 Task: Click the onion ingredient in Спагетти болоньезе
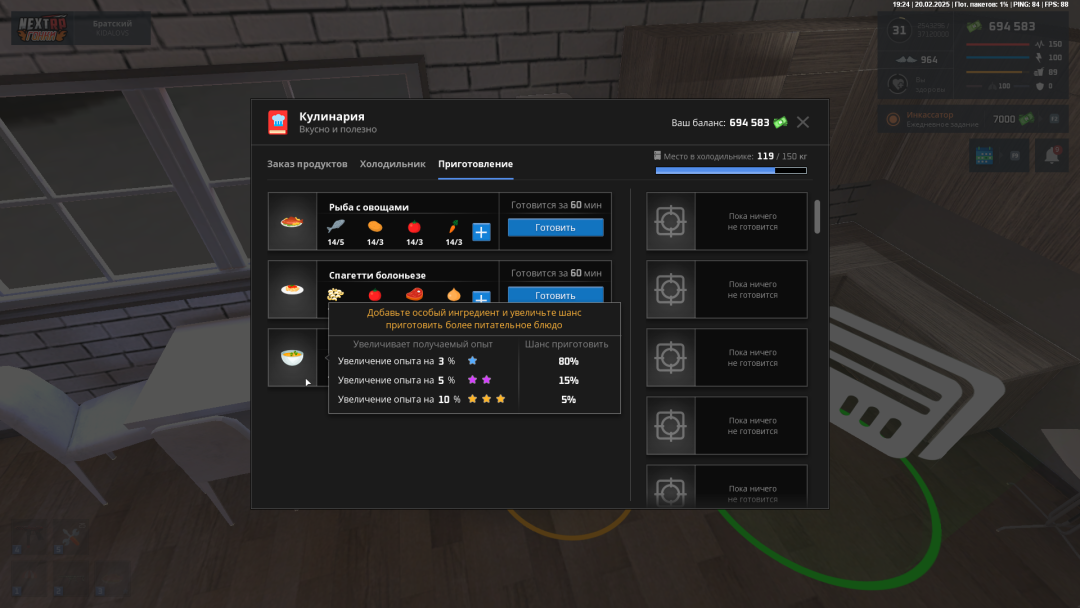click(x=453, y=295)
